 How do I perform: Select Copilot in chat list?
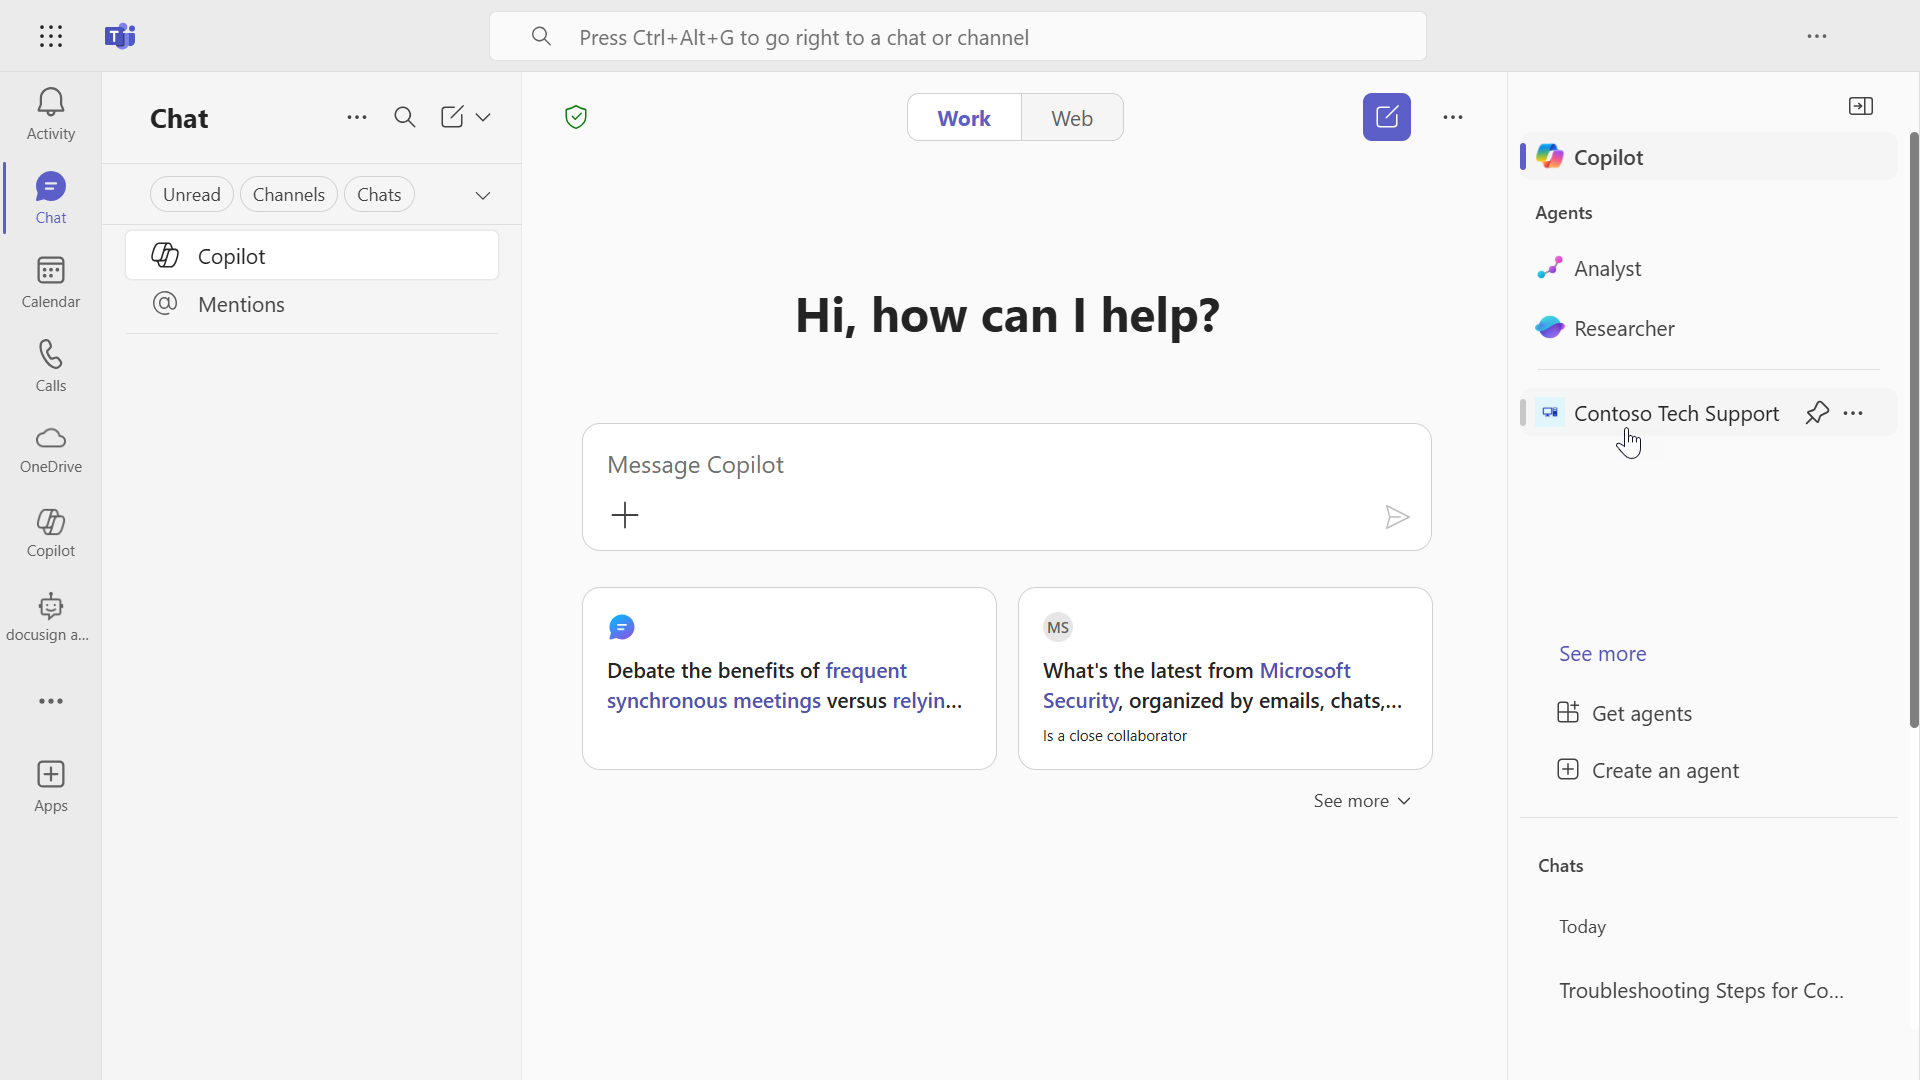click(x=312, y=256)
